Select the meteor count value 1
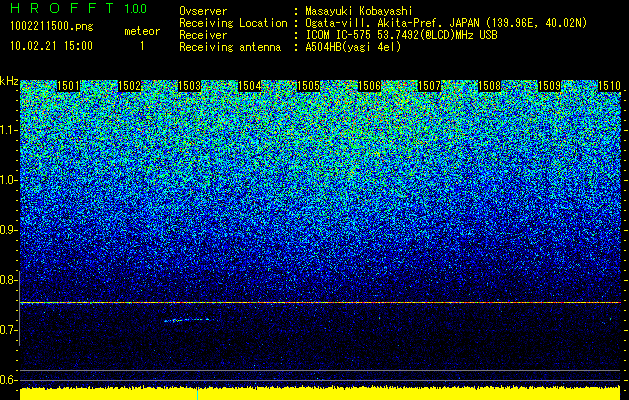Screen dimensions: 629x400 click(x=142, y=46)
